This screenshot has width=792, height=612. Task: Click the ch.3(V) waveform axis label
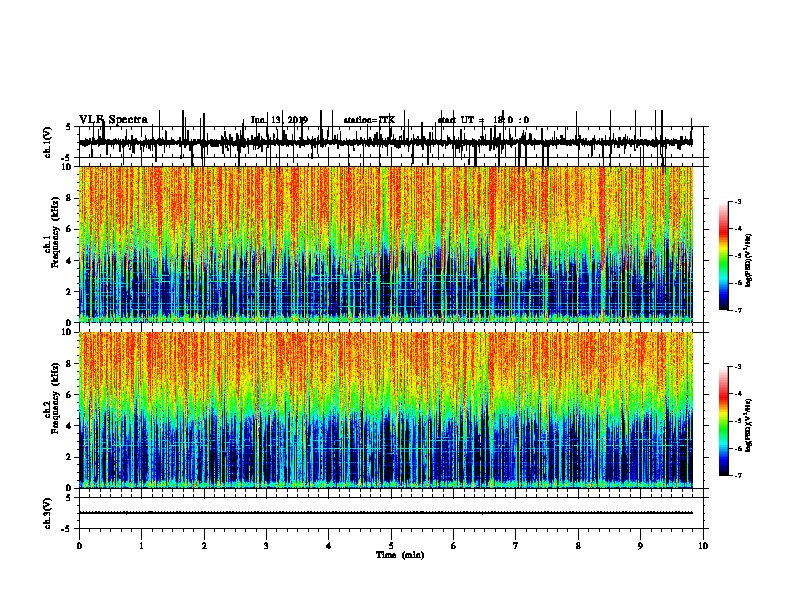(48, 513)
